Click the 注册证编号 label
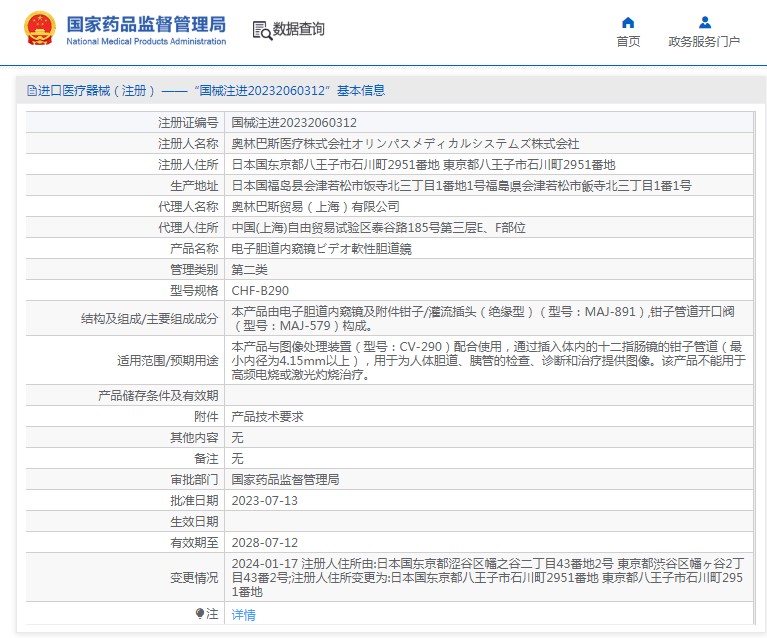 [188, 123]
